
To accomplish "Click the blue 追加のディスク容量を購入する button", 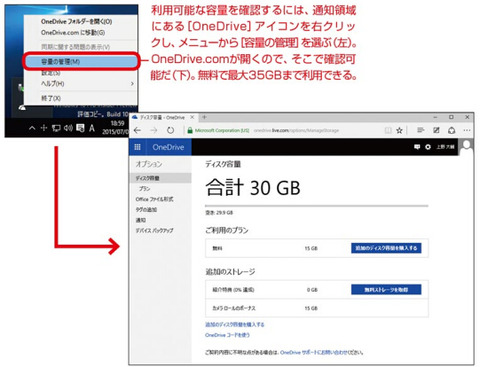I will (386, 248).
